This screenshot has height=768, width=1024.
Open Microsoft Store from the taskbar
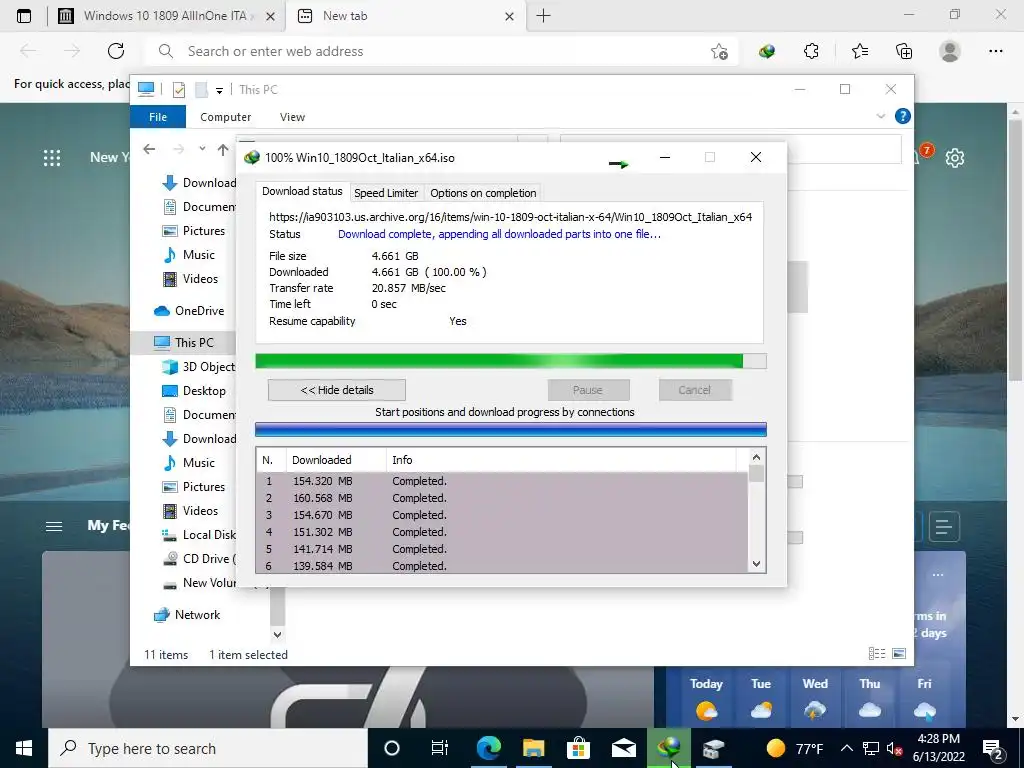click(578, 748)
